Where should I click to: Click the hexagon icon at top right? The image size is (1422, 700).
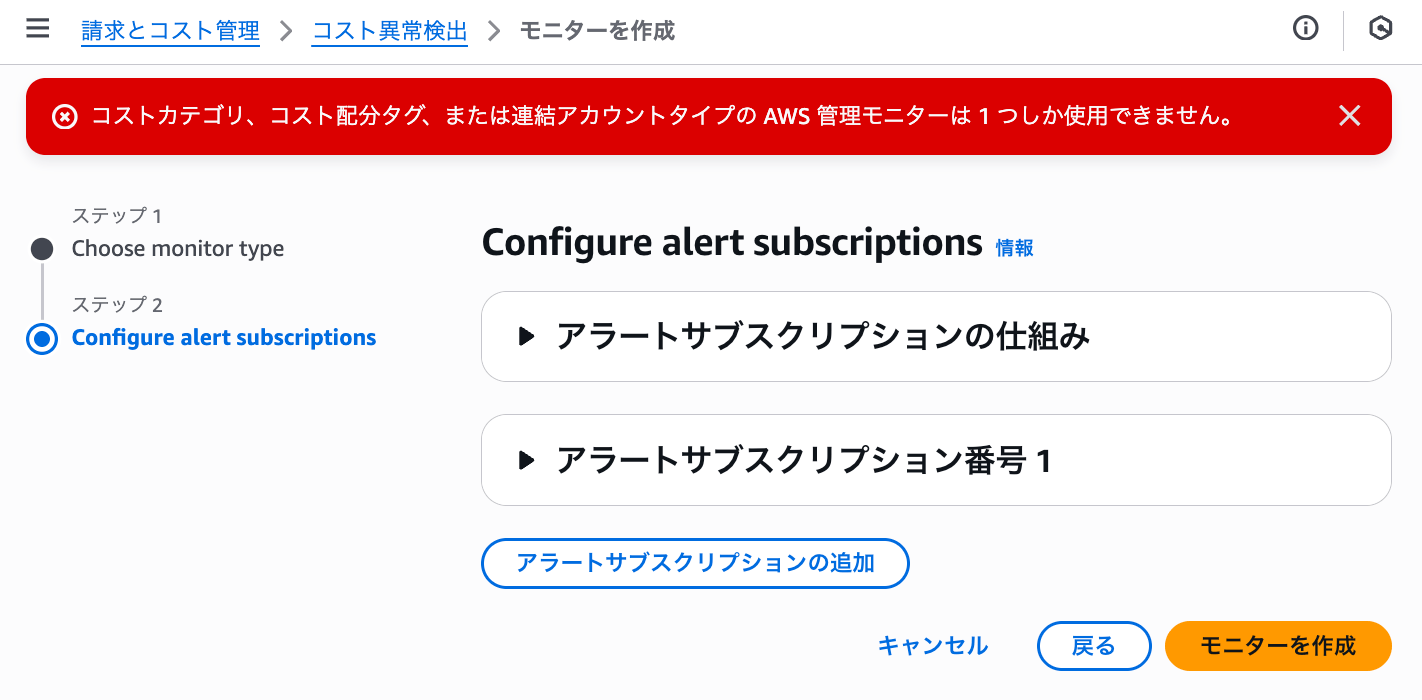(x=1381, y=29)
